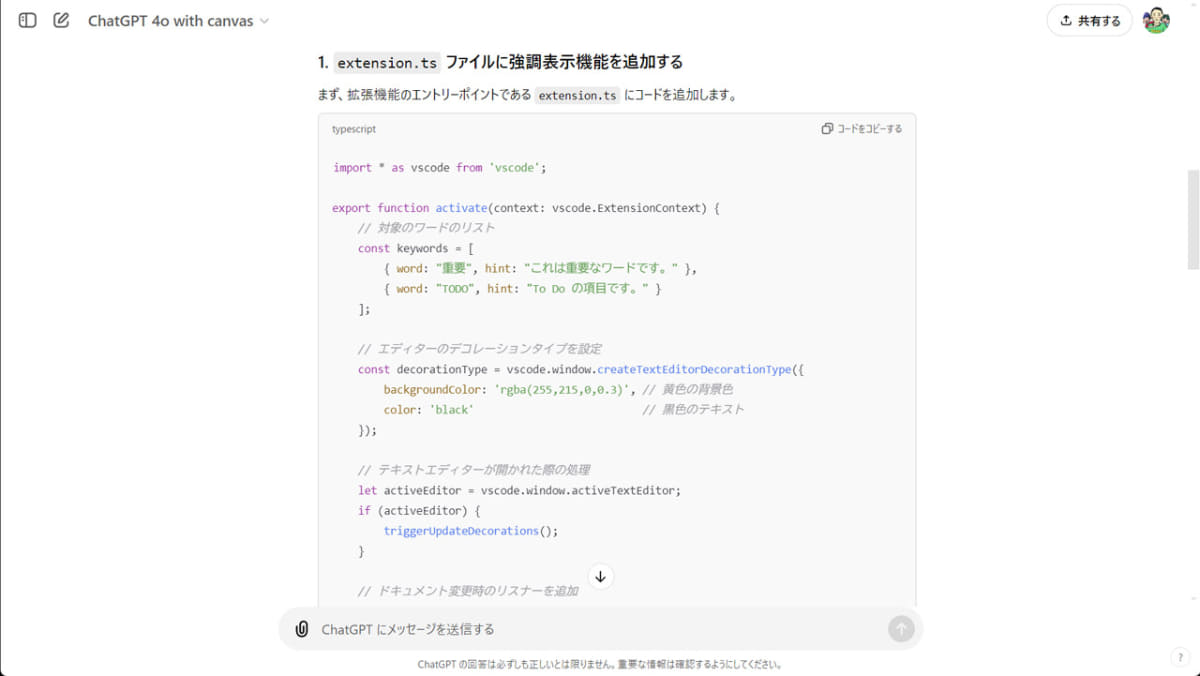The image size is (1200, 676).
Task: Click the disclaimer text below the input bar
Action: pos(600,662)
